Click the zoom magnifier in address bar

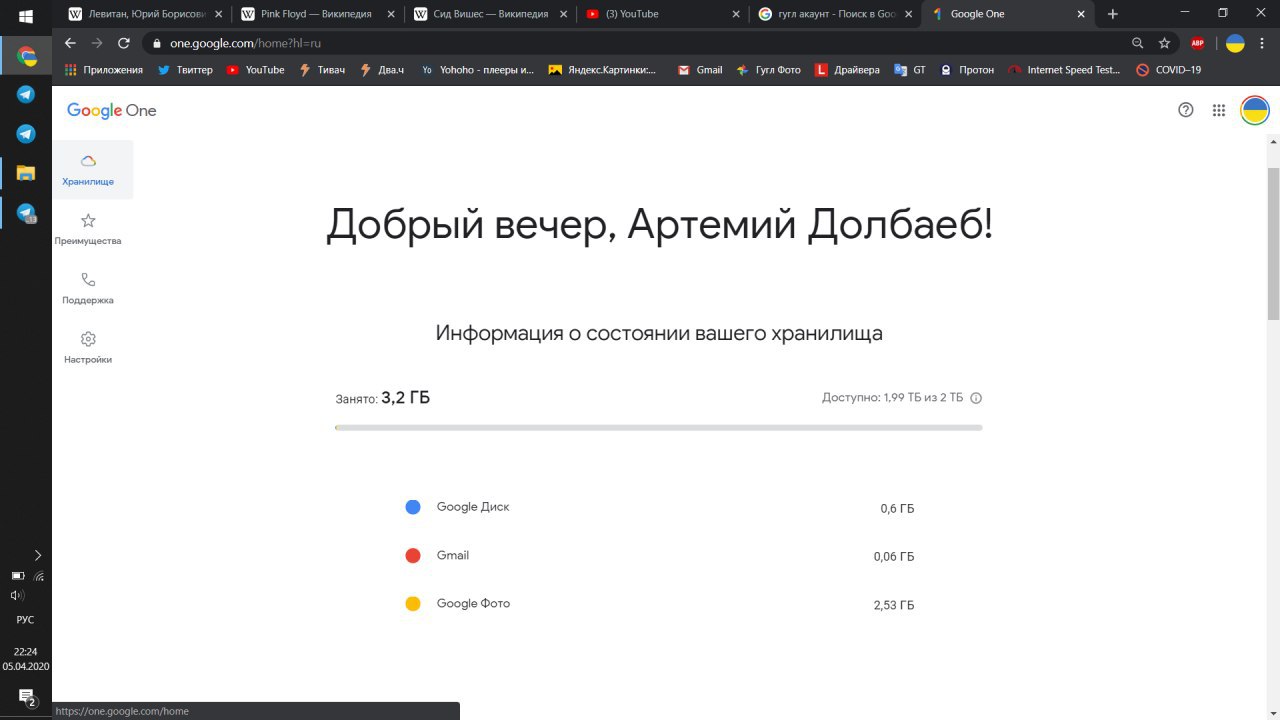tap(1138, 43)
